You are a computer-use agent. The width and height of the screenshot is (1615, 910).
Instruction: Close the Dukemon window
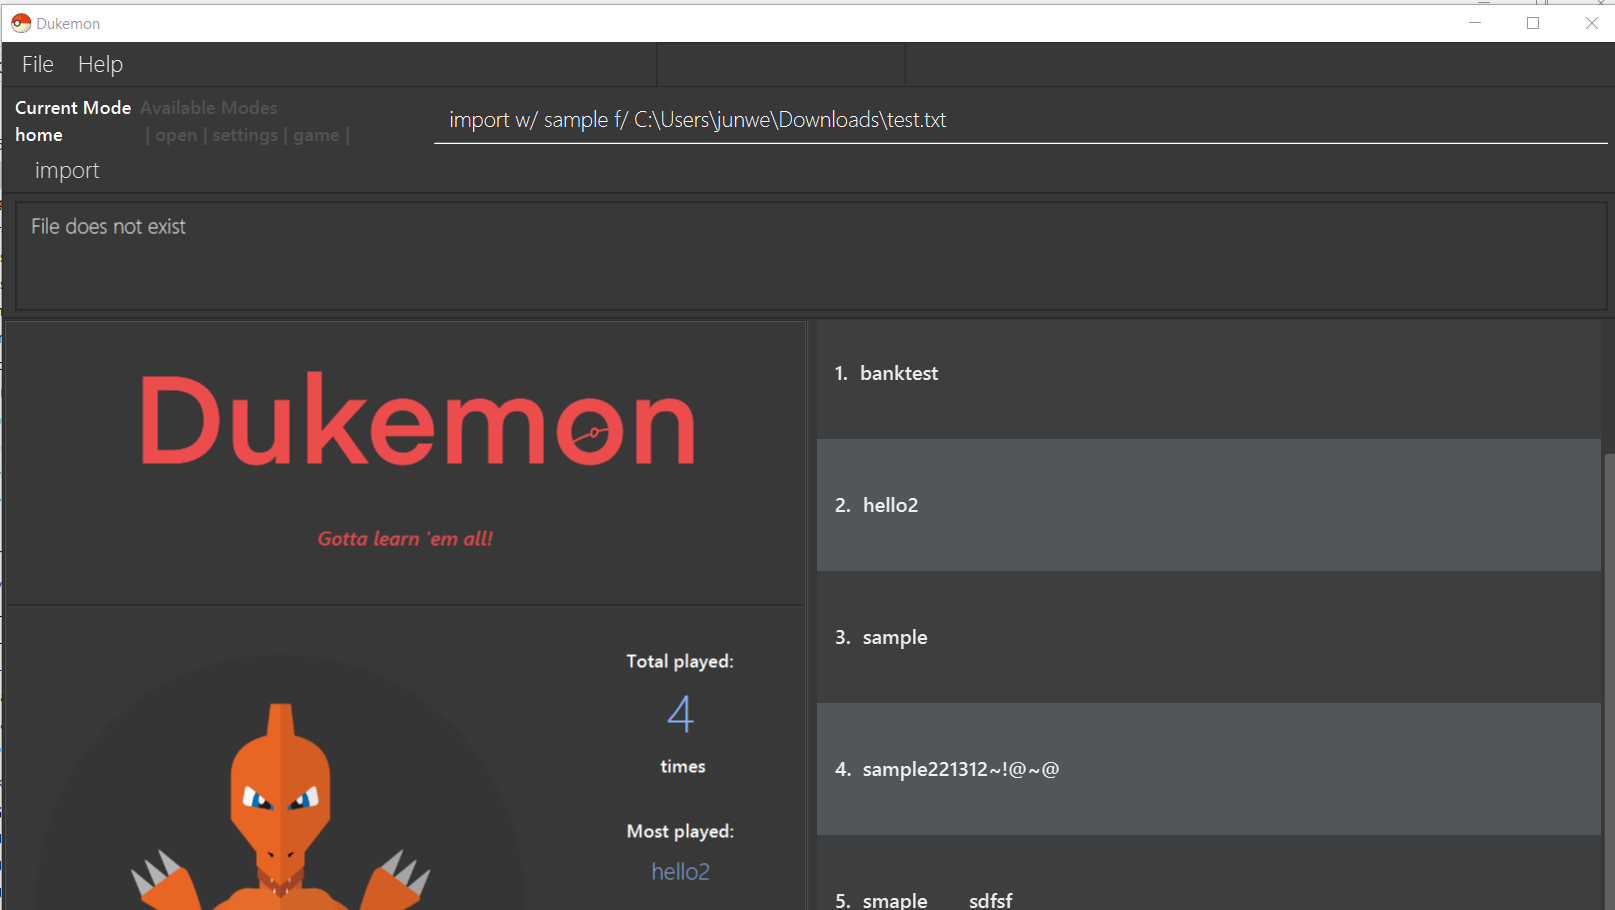(1591, 23)
